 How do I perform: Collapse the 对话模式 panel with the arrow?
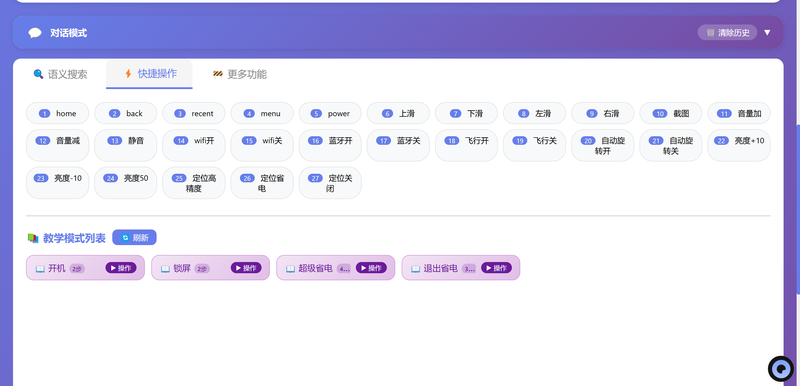click(x=767, y=33)
